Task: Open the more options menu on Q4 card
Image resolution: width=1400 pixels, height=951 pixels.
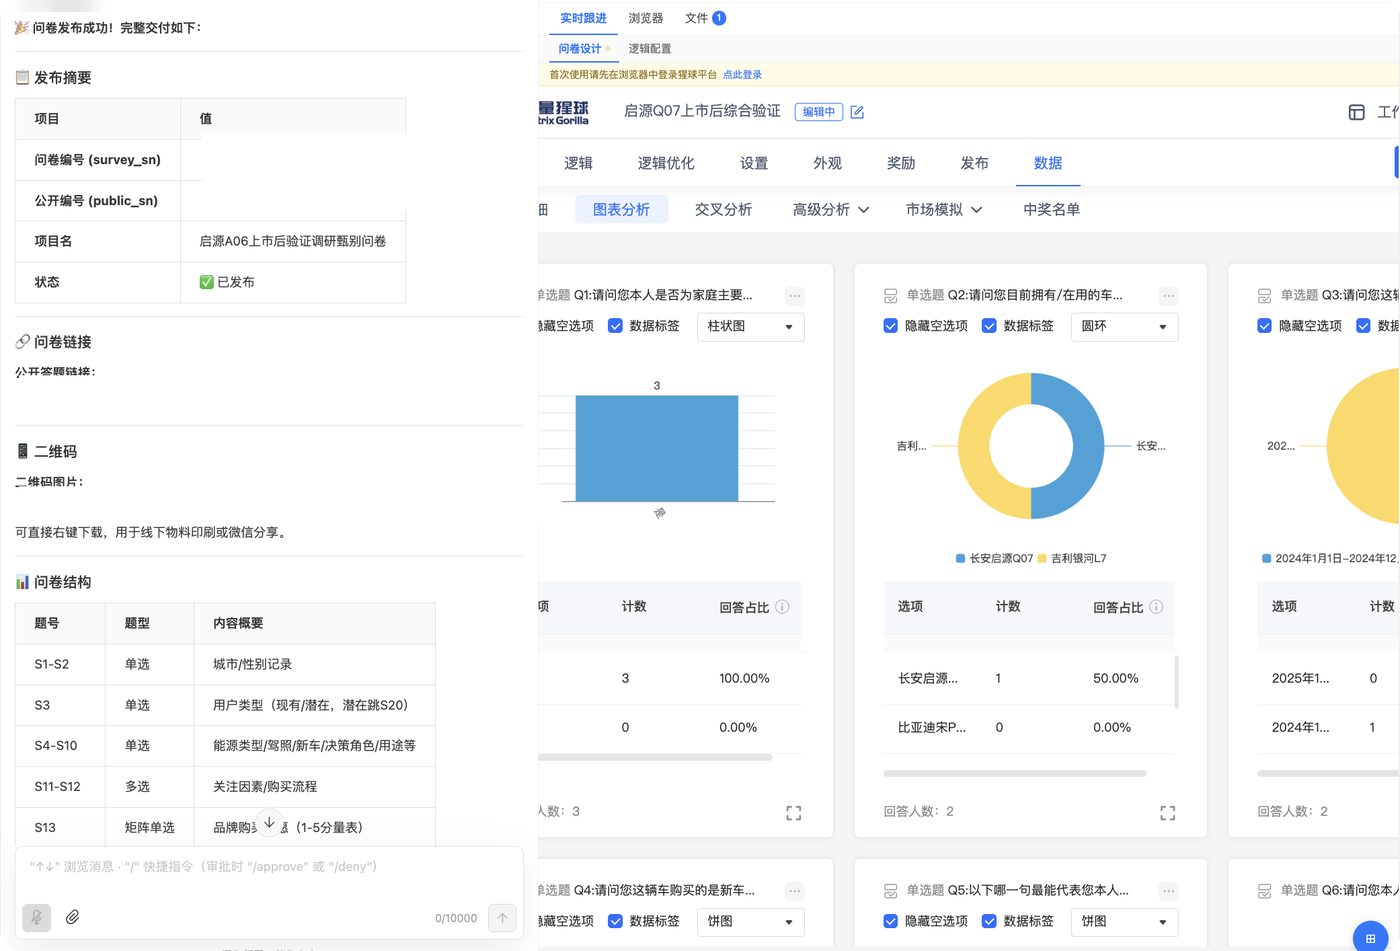Action: pyautogui.click(x=794, y=891)
